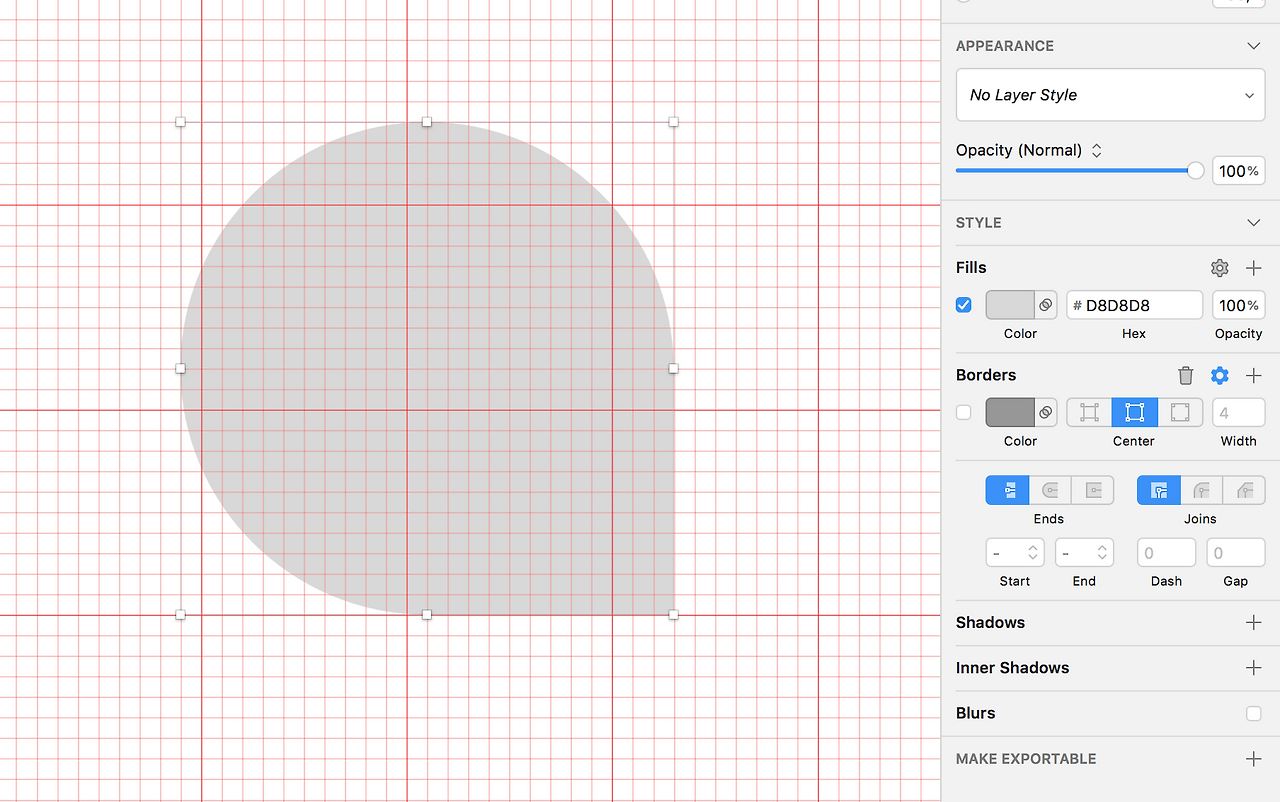
Task: Click the top-right selection handle
Action: coord(673,122)
